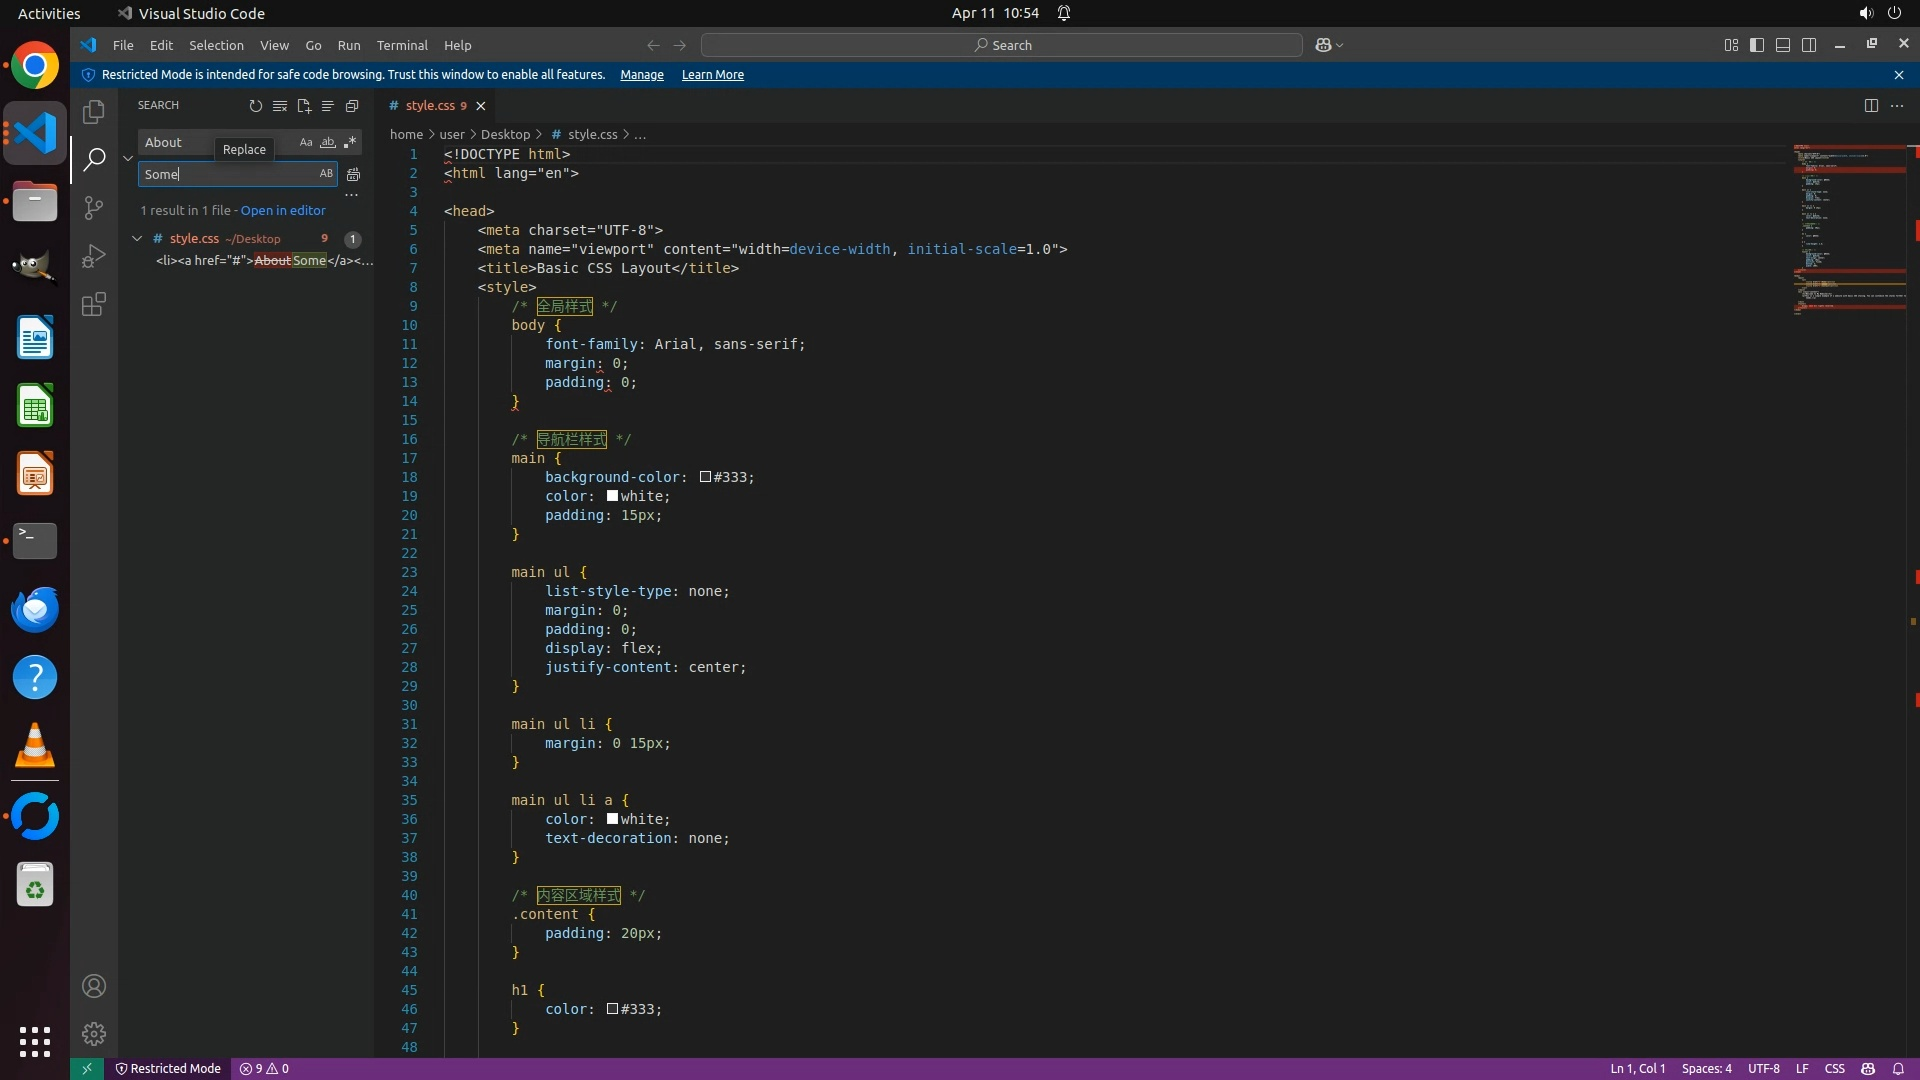
Task: Click the #333 color swatch on line 18
Action: (x=705, y=477)
